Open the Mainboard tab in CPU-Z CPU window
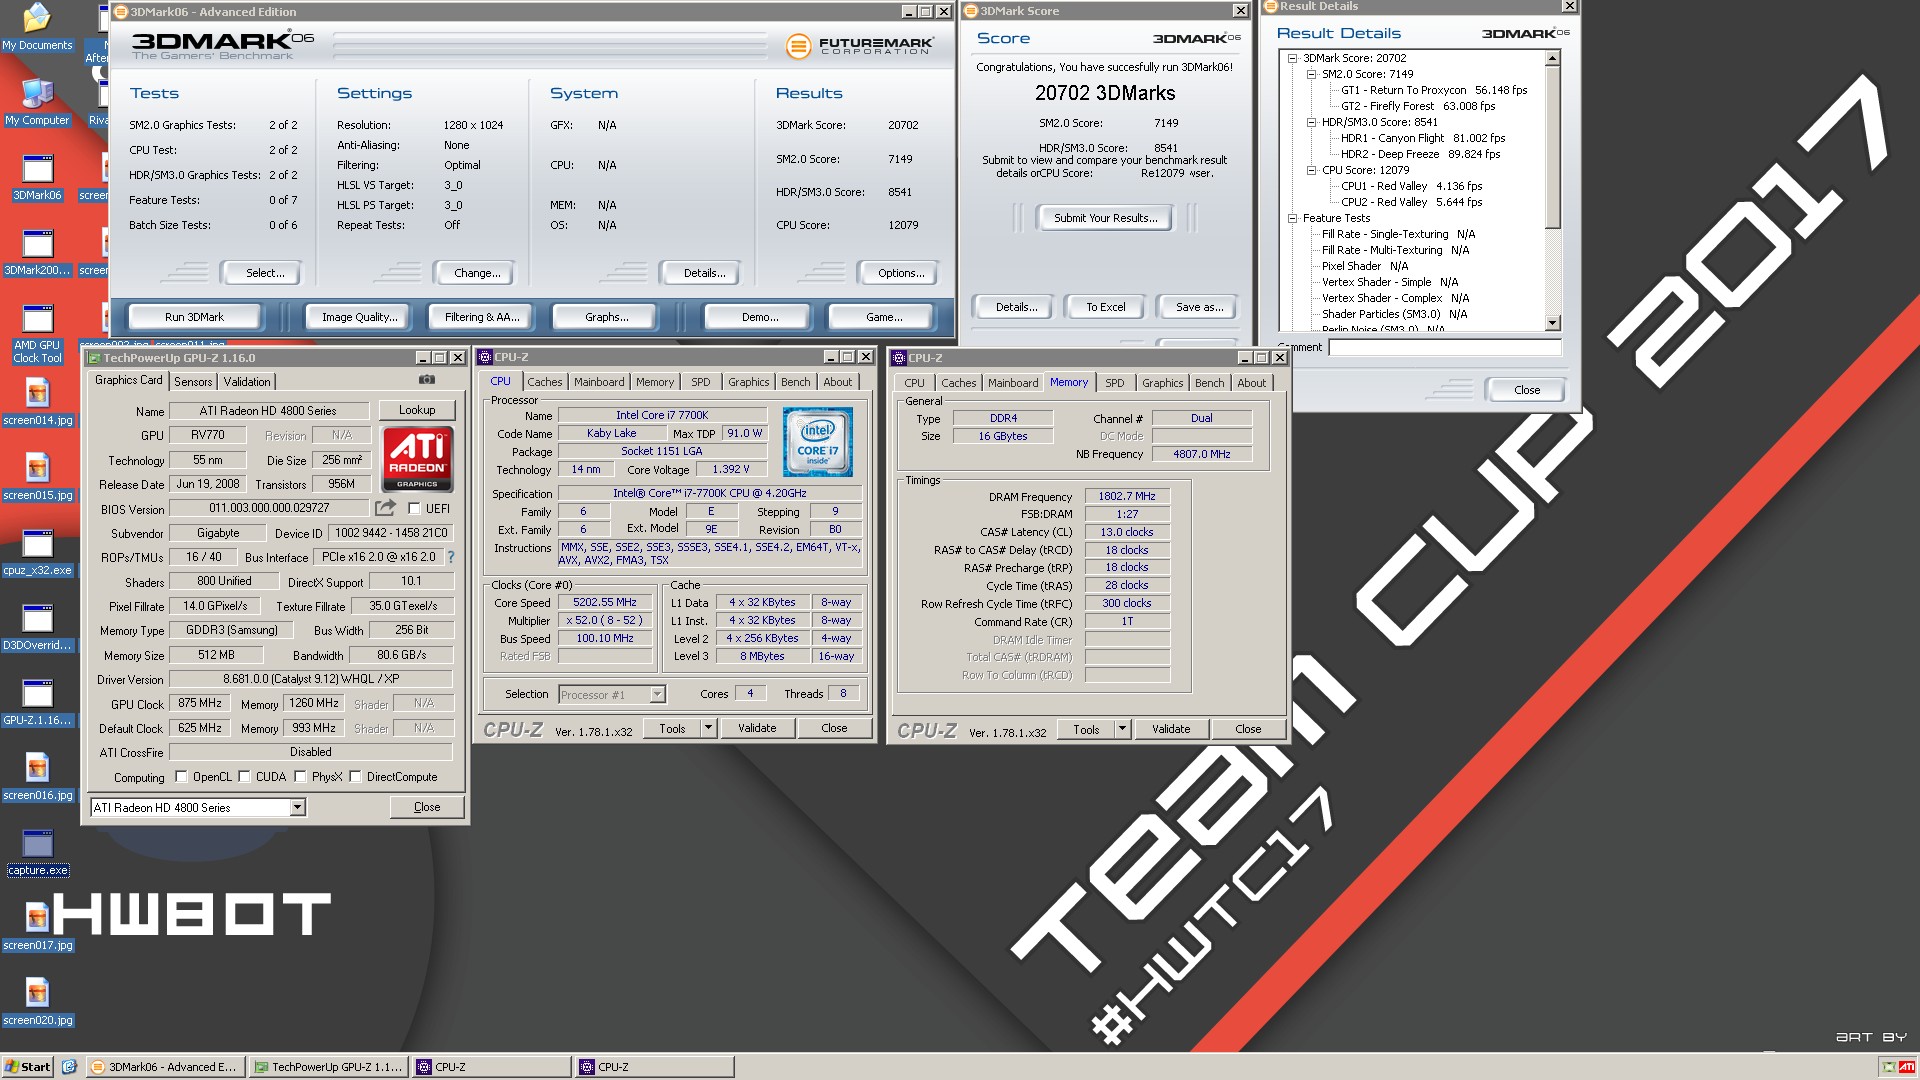 pos(599,382)
